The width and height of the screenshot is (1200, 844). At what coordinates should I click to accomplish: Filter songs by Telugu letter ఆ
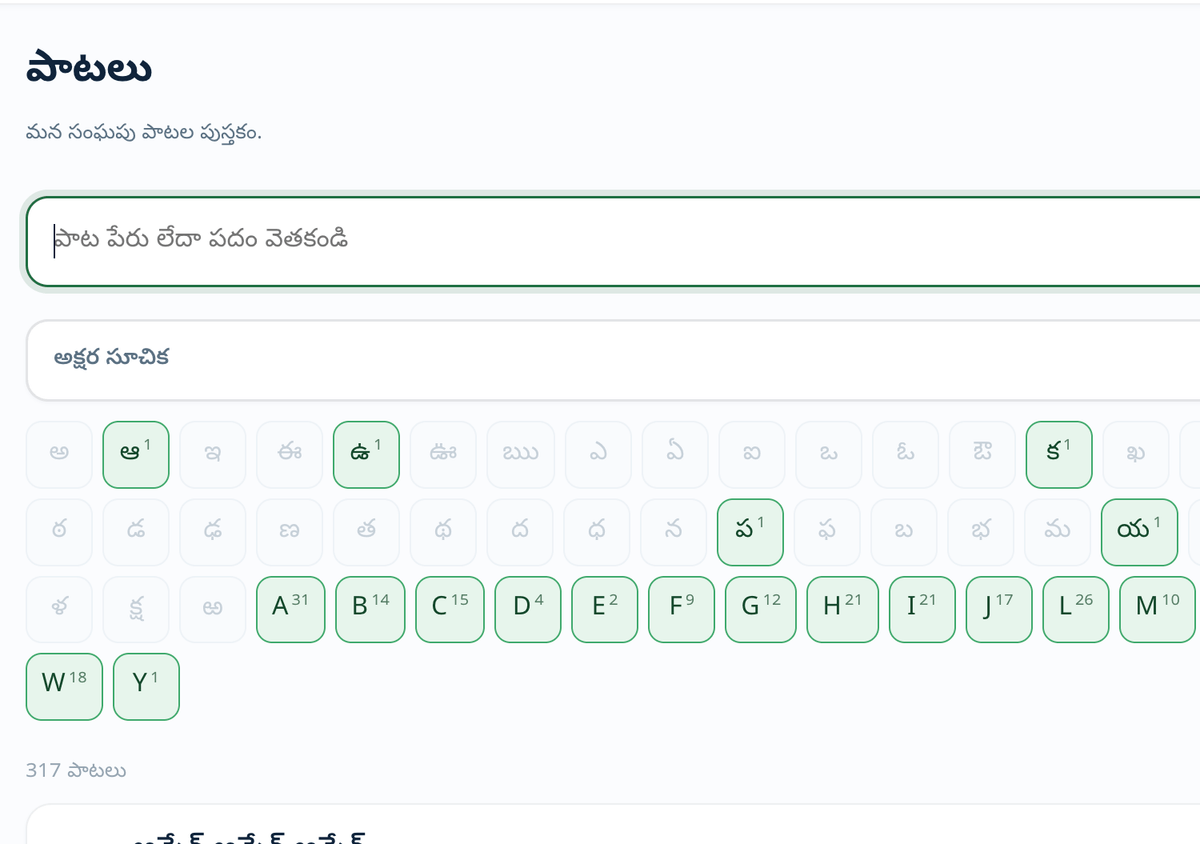(137, 454)
